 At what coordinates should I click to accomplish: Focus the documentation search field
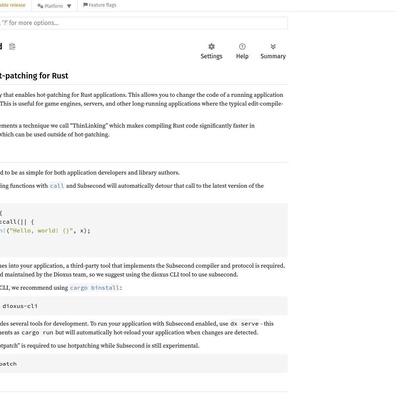point(144,23)
